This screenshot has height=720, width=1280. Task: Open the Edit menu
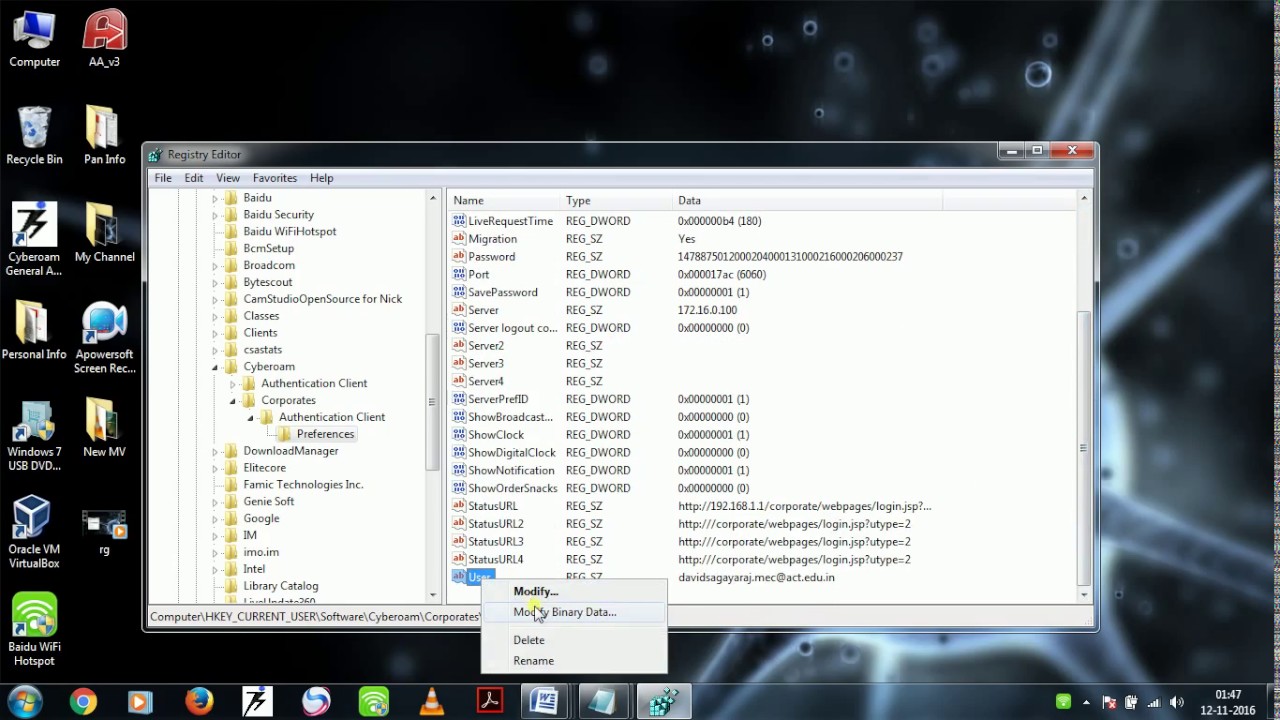(194, 178)
